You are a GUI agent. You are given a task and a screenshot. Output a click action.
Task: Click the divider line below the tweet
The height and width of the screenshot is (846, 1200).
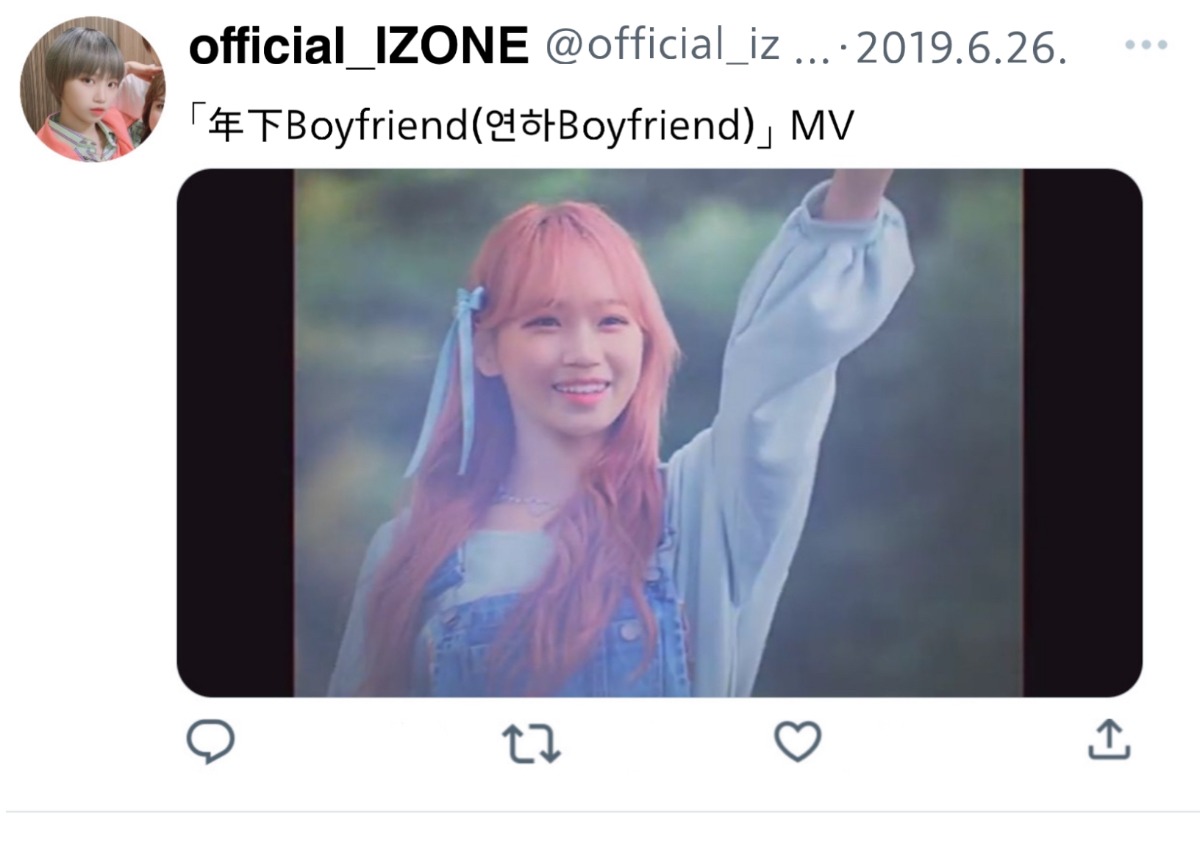tap(600, 811)
